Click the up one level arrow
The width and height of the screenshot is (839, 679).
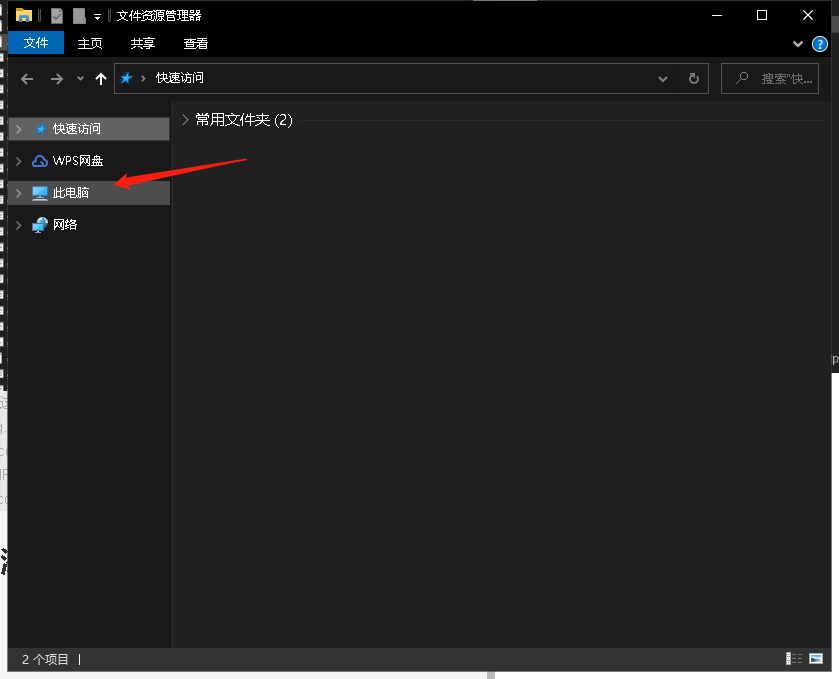pos(100,78)
